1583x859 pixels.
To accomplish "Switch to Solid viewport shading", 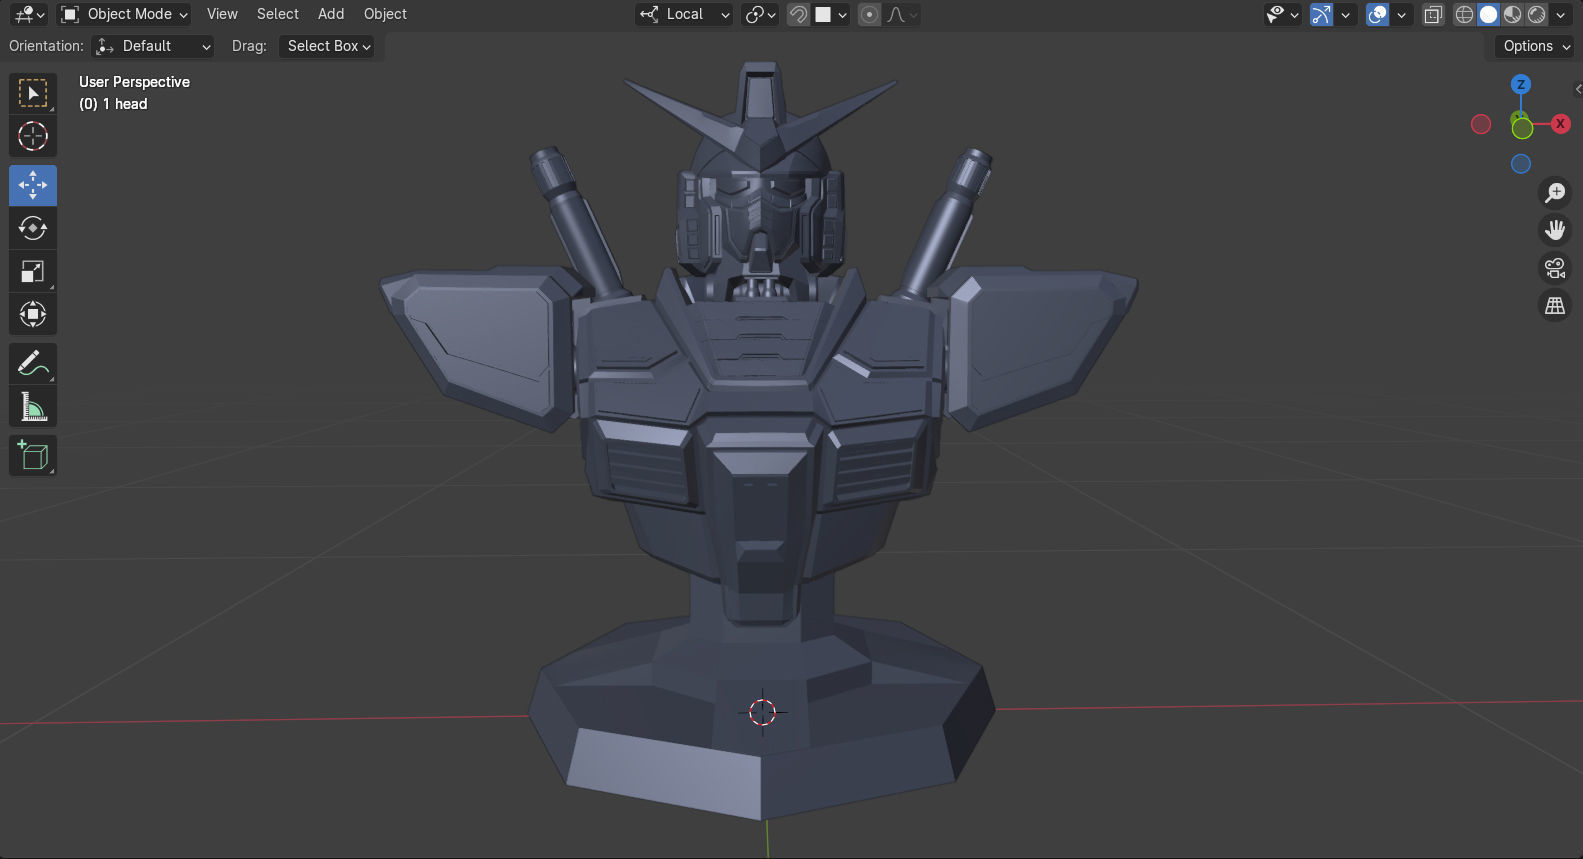I will click(x=1488, y=14).
